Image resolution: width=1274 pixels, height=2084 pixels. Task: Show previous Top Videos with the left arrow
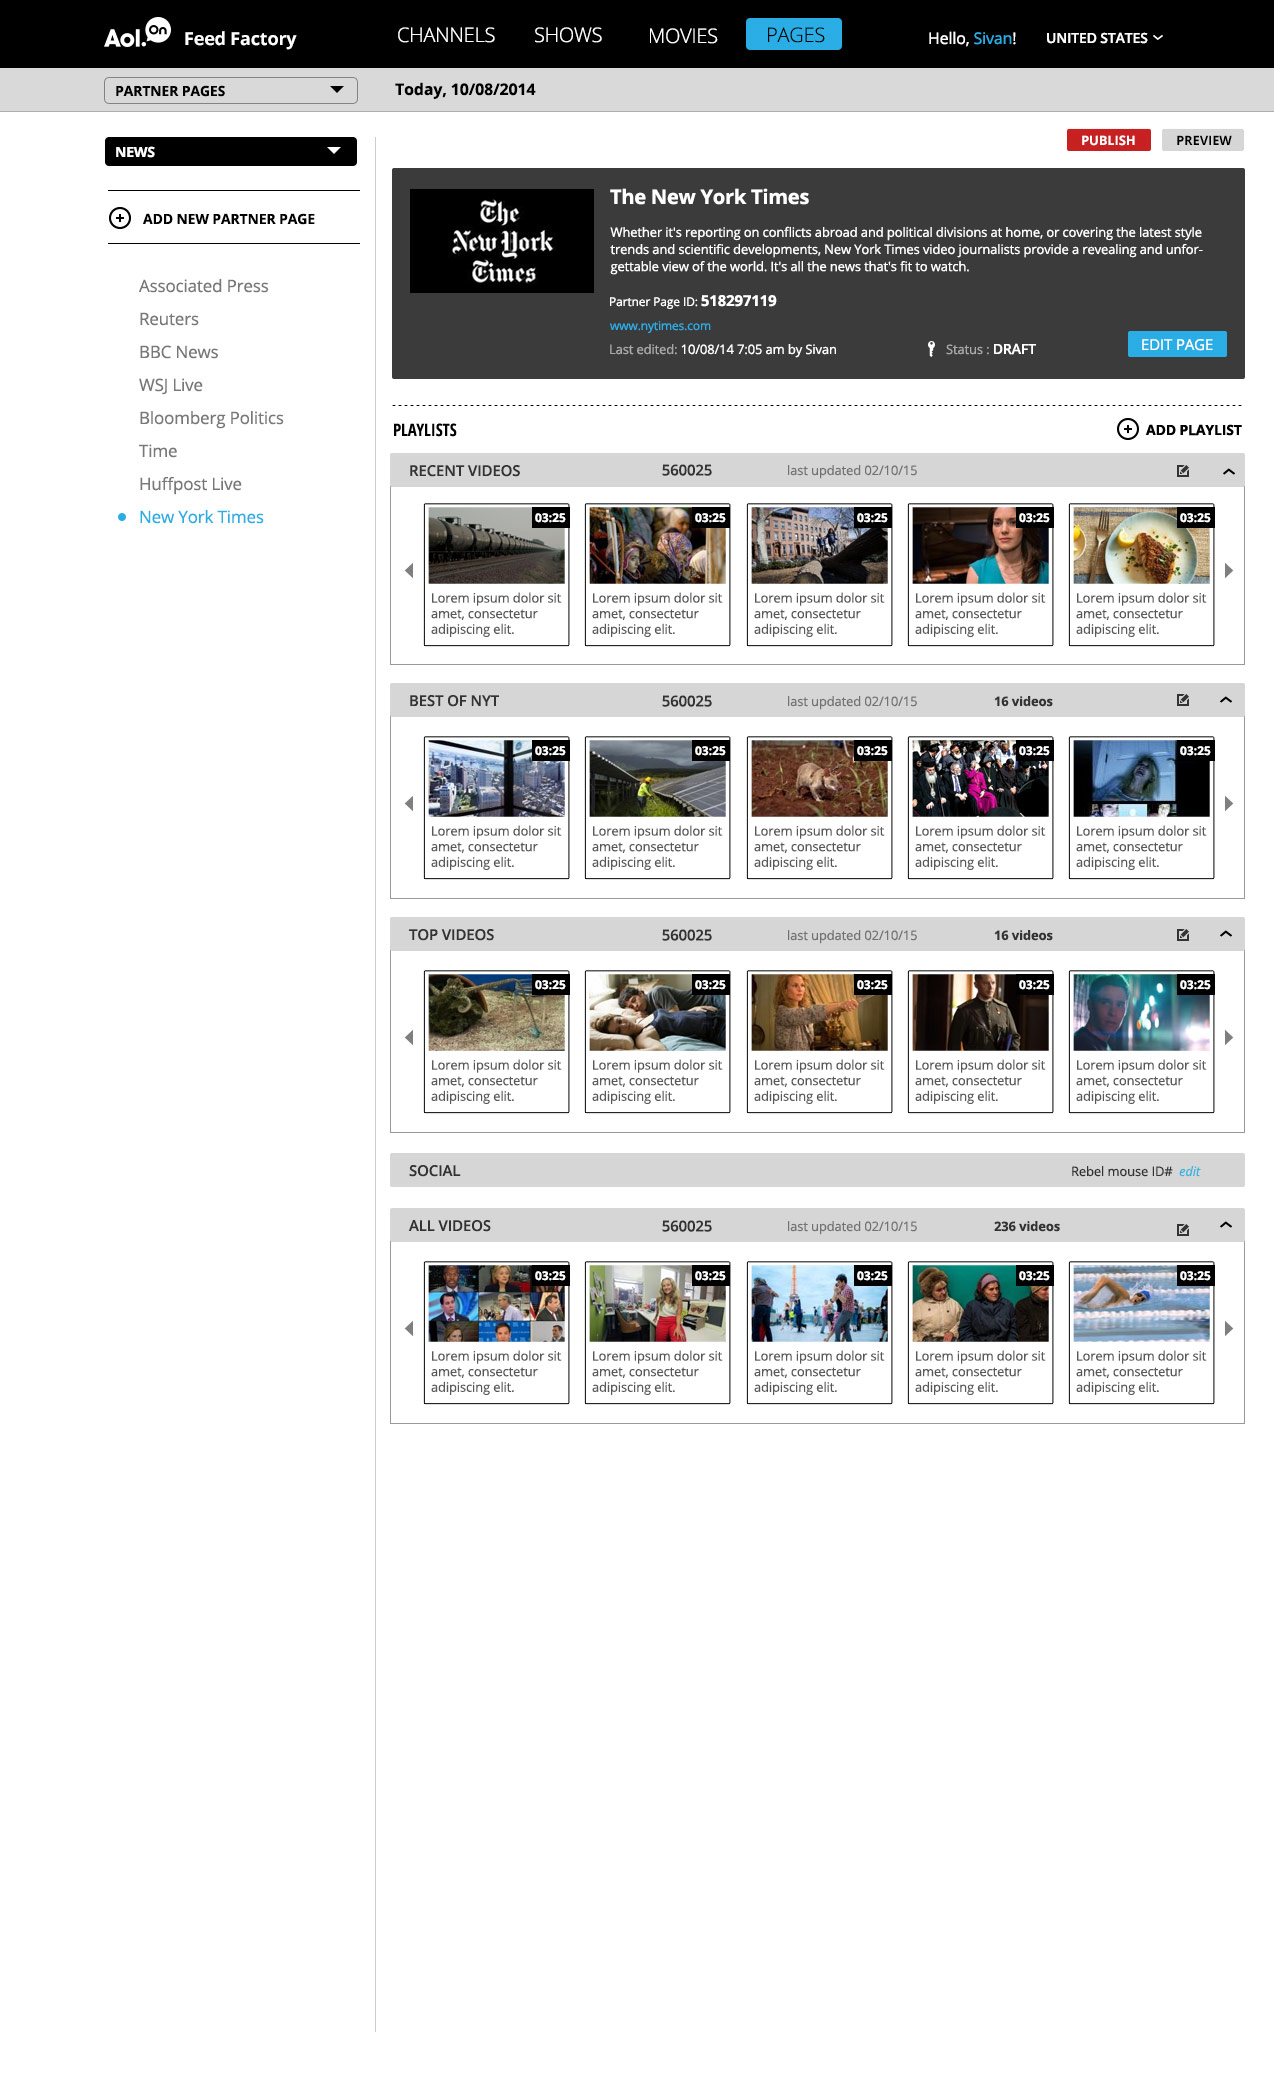coord(409,1038)
